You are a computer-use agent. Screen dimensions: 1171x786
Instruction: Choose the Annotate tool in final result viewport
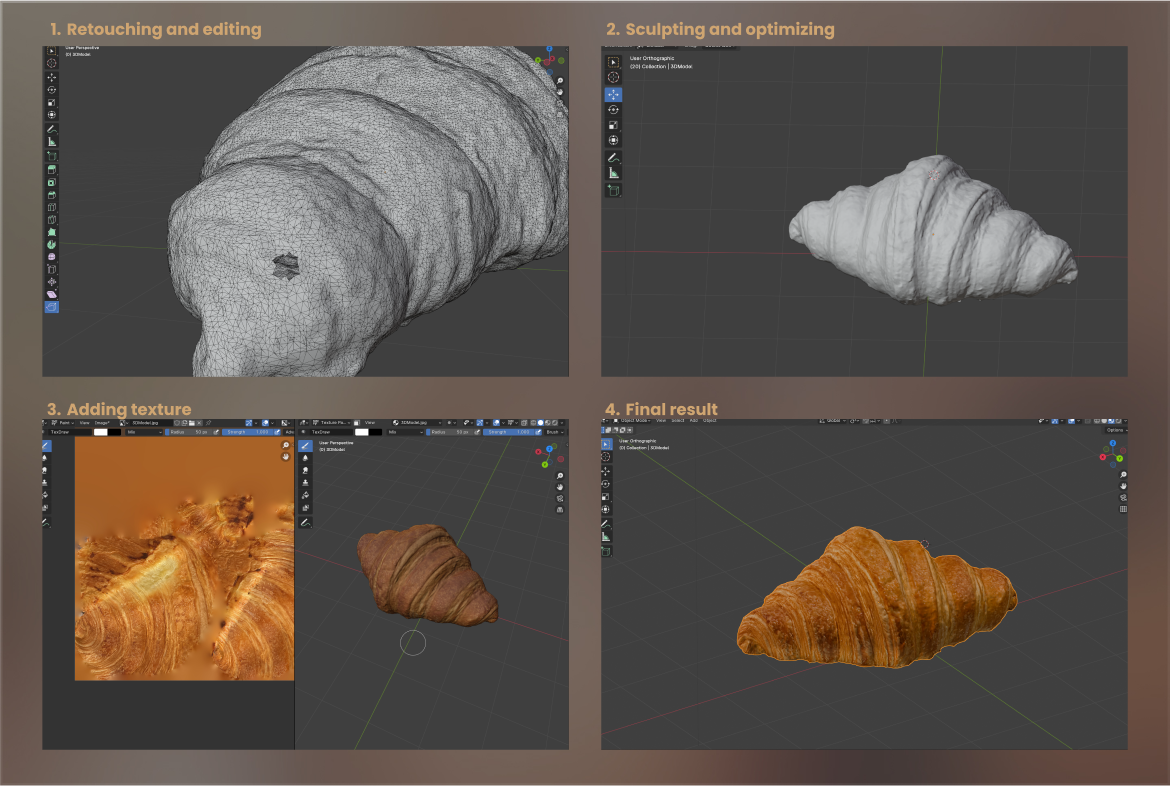click(606, 523)
